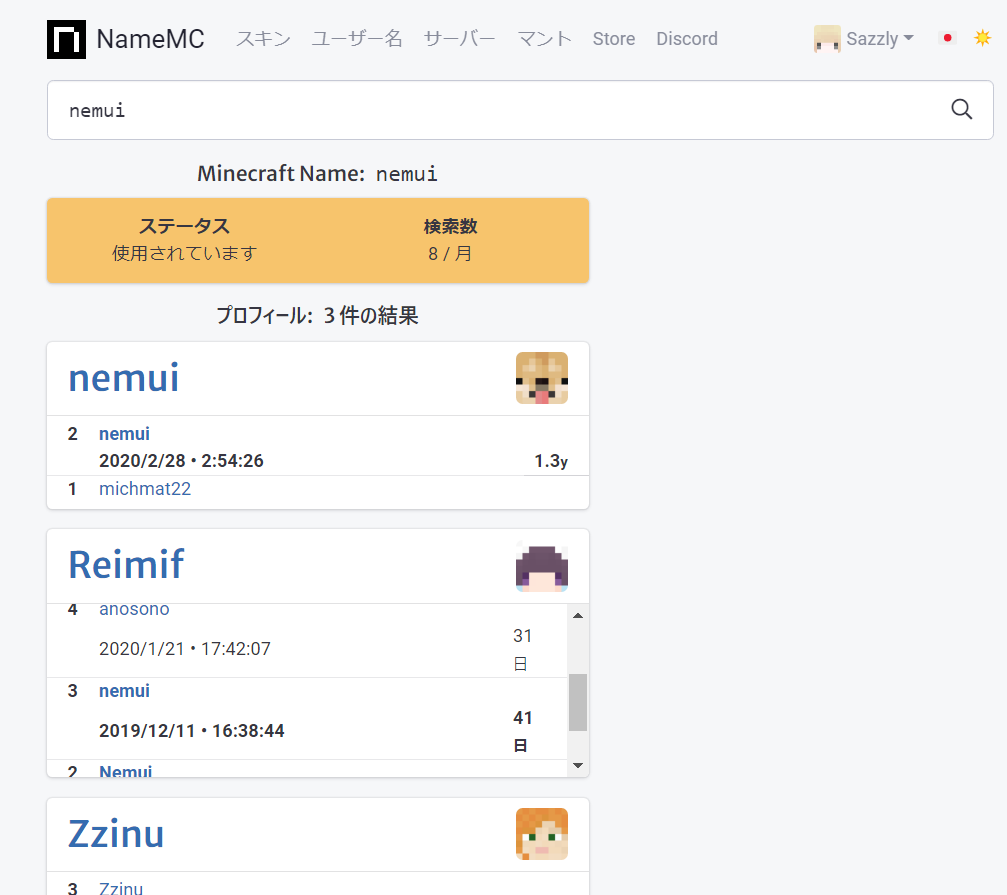Open the スキン menu

tap(263, 39)
